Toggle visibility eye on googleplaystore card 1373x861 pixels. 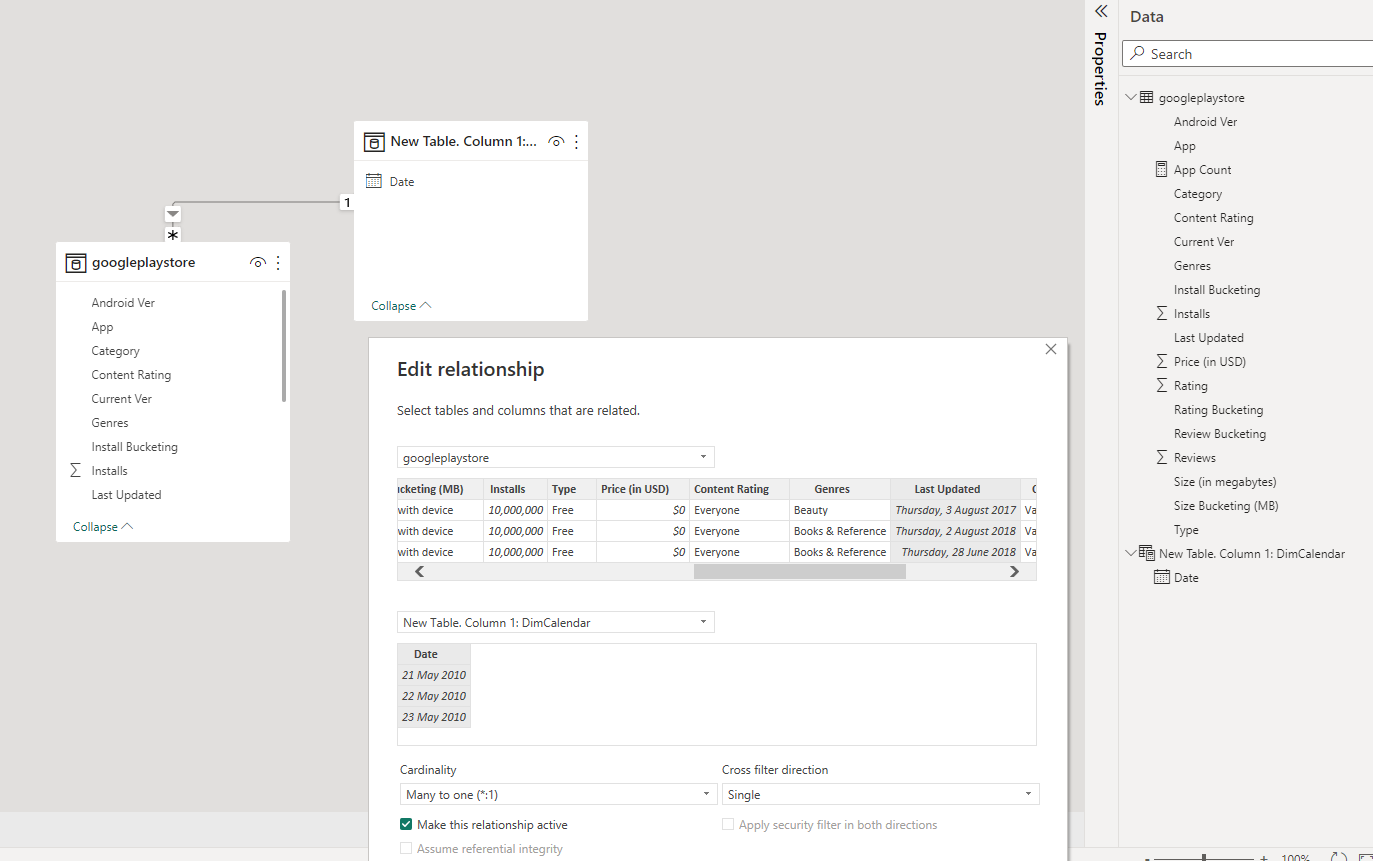tap(257, 263)
